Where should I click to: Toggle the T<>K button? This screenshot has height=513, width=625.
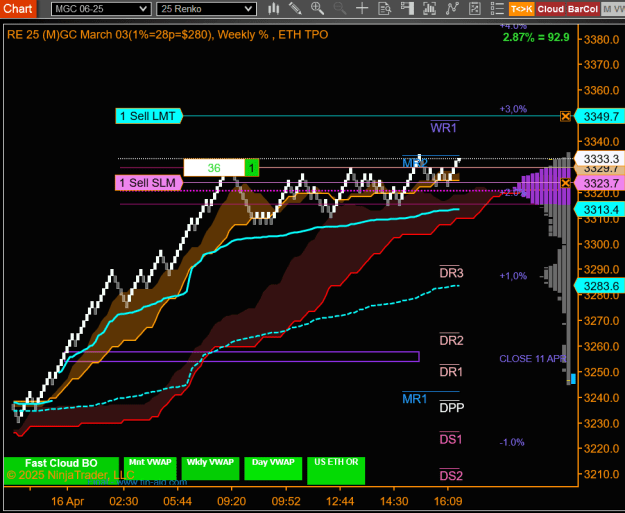tap(521, 9)
